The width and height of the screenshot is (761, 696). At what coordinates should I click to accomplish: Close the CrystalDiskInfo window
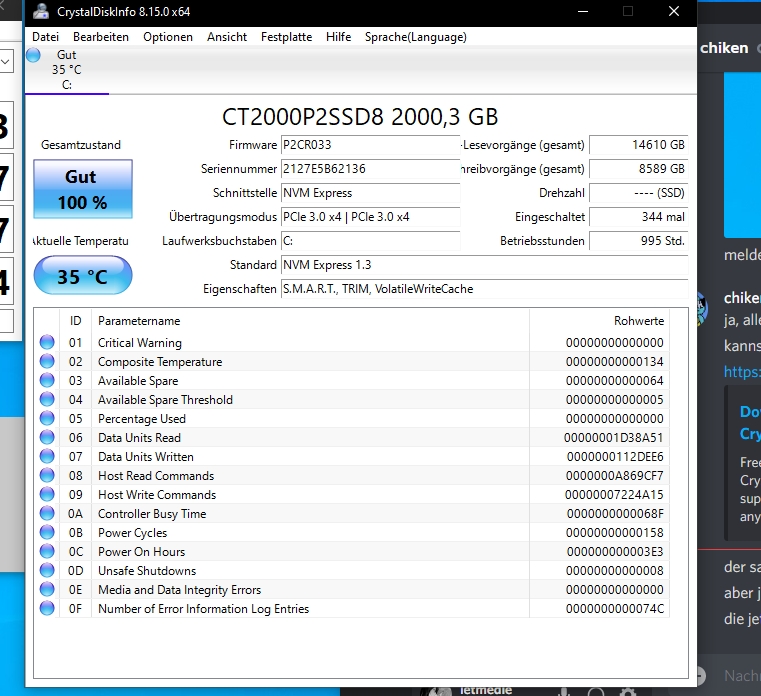point(674,12)
